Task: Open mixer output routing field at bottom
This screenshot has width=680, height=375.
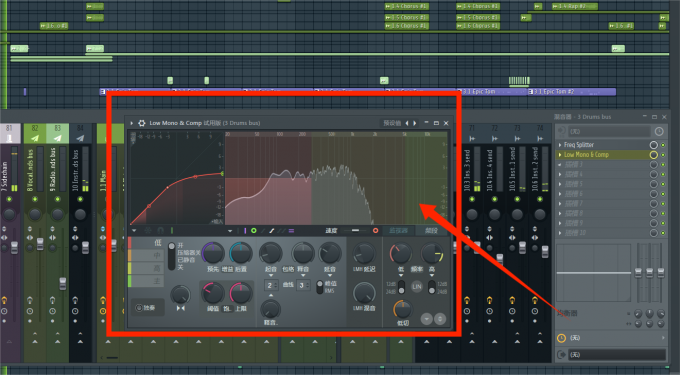Action: (616, 355)
